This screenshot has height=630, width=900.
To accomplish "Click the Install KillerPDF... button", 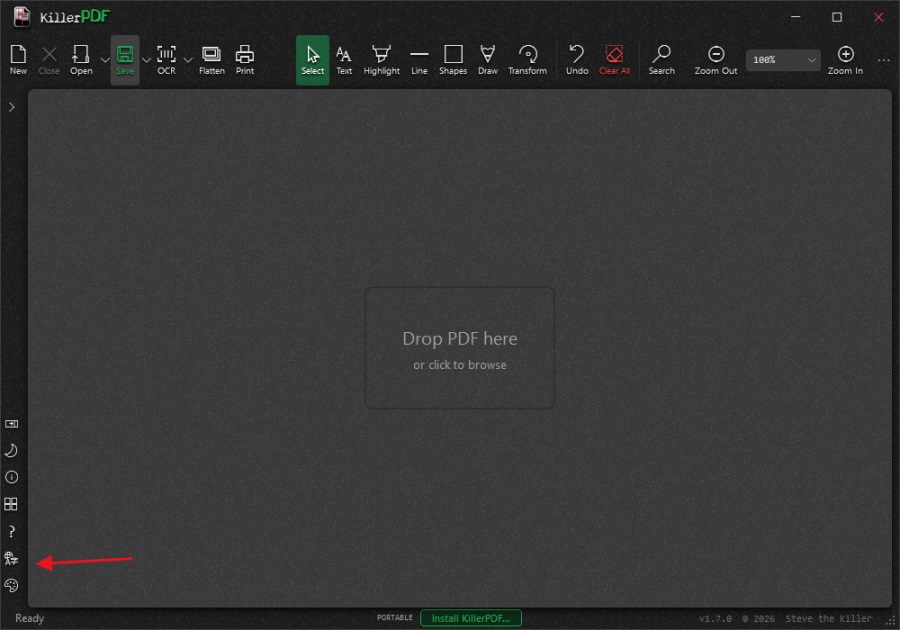I will point(471,618).
